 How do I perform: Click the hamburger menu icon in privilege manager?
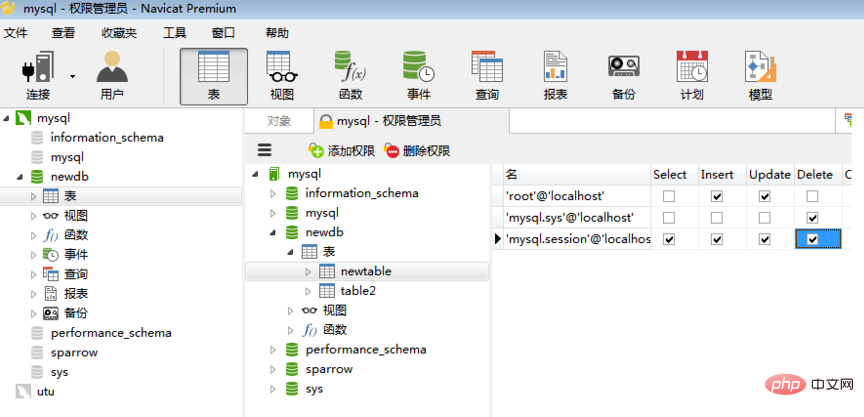point(265,150)
